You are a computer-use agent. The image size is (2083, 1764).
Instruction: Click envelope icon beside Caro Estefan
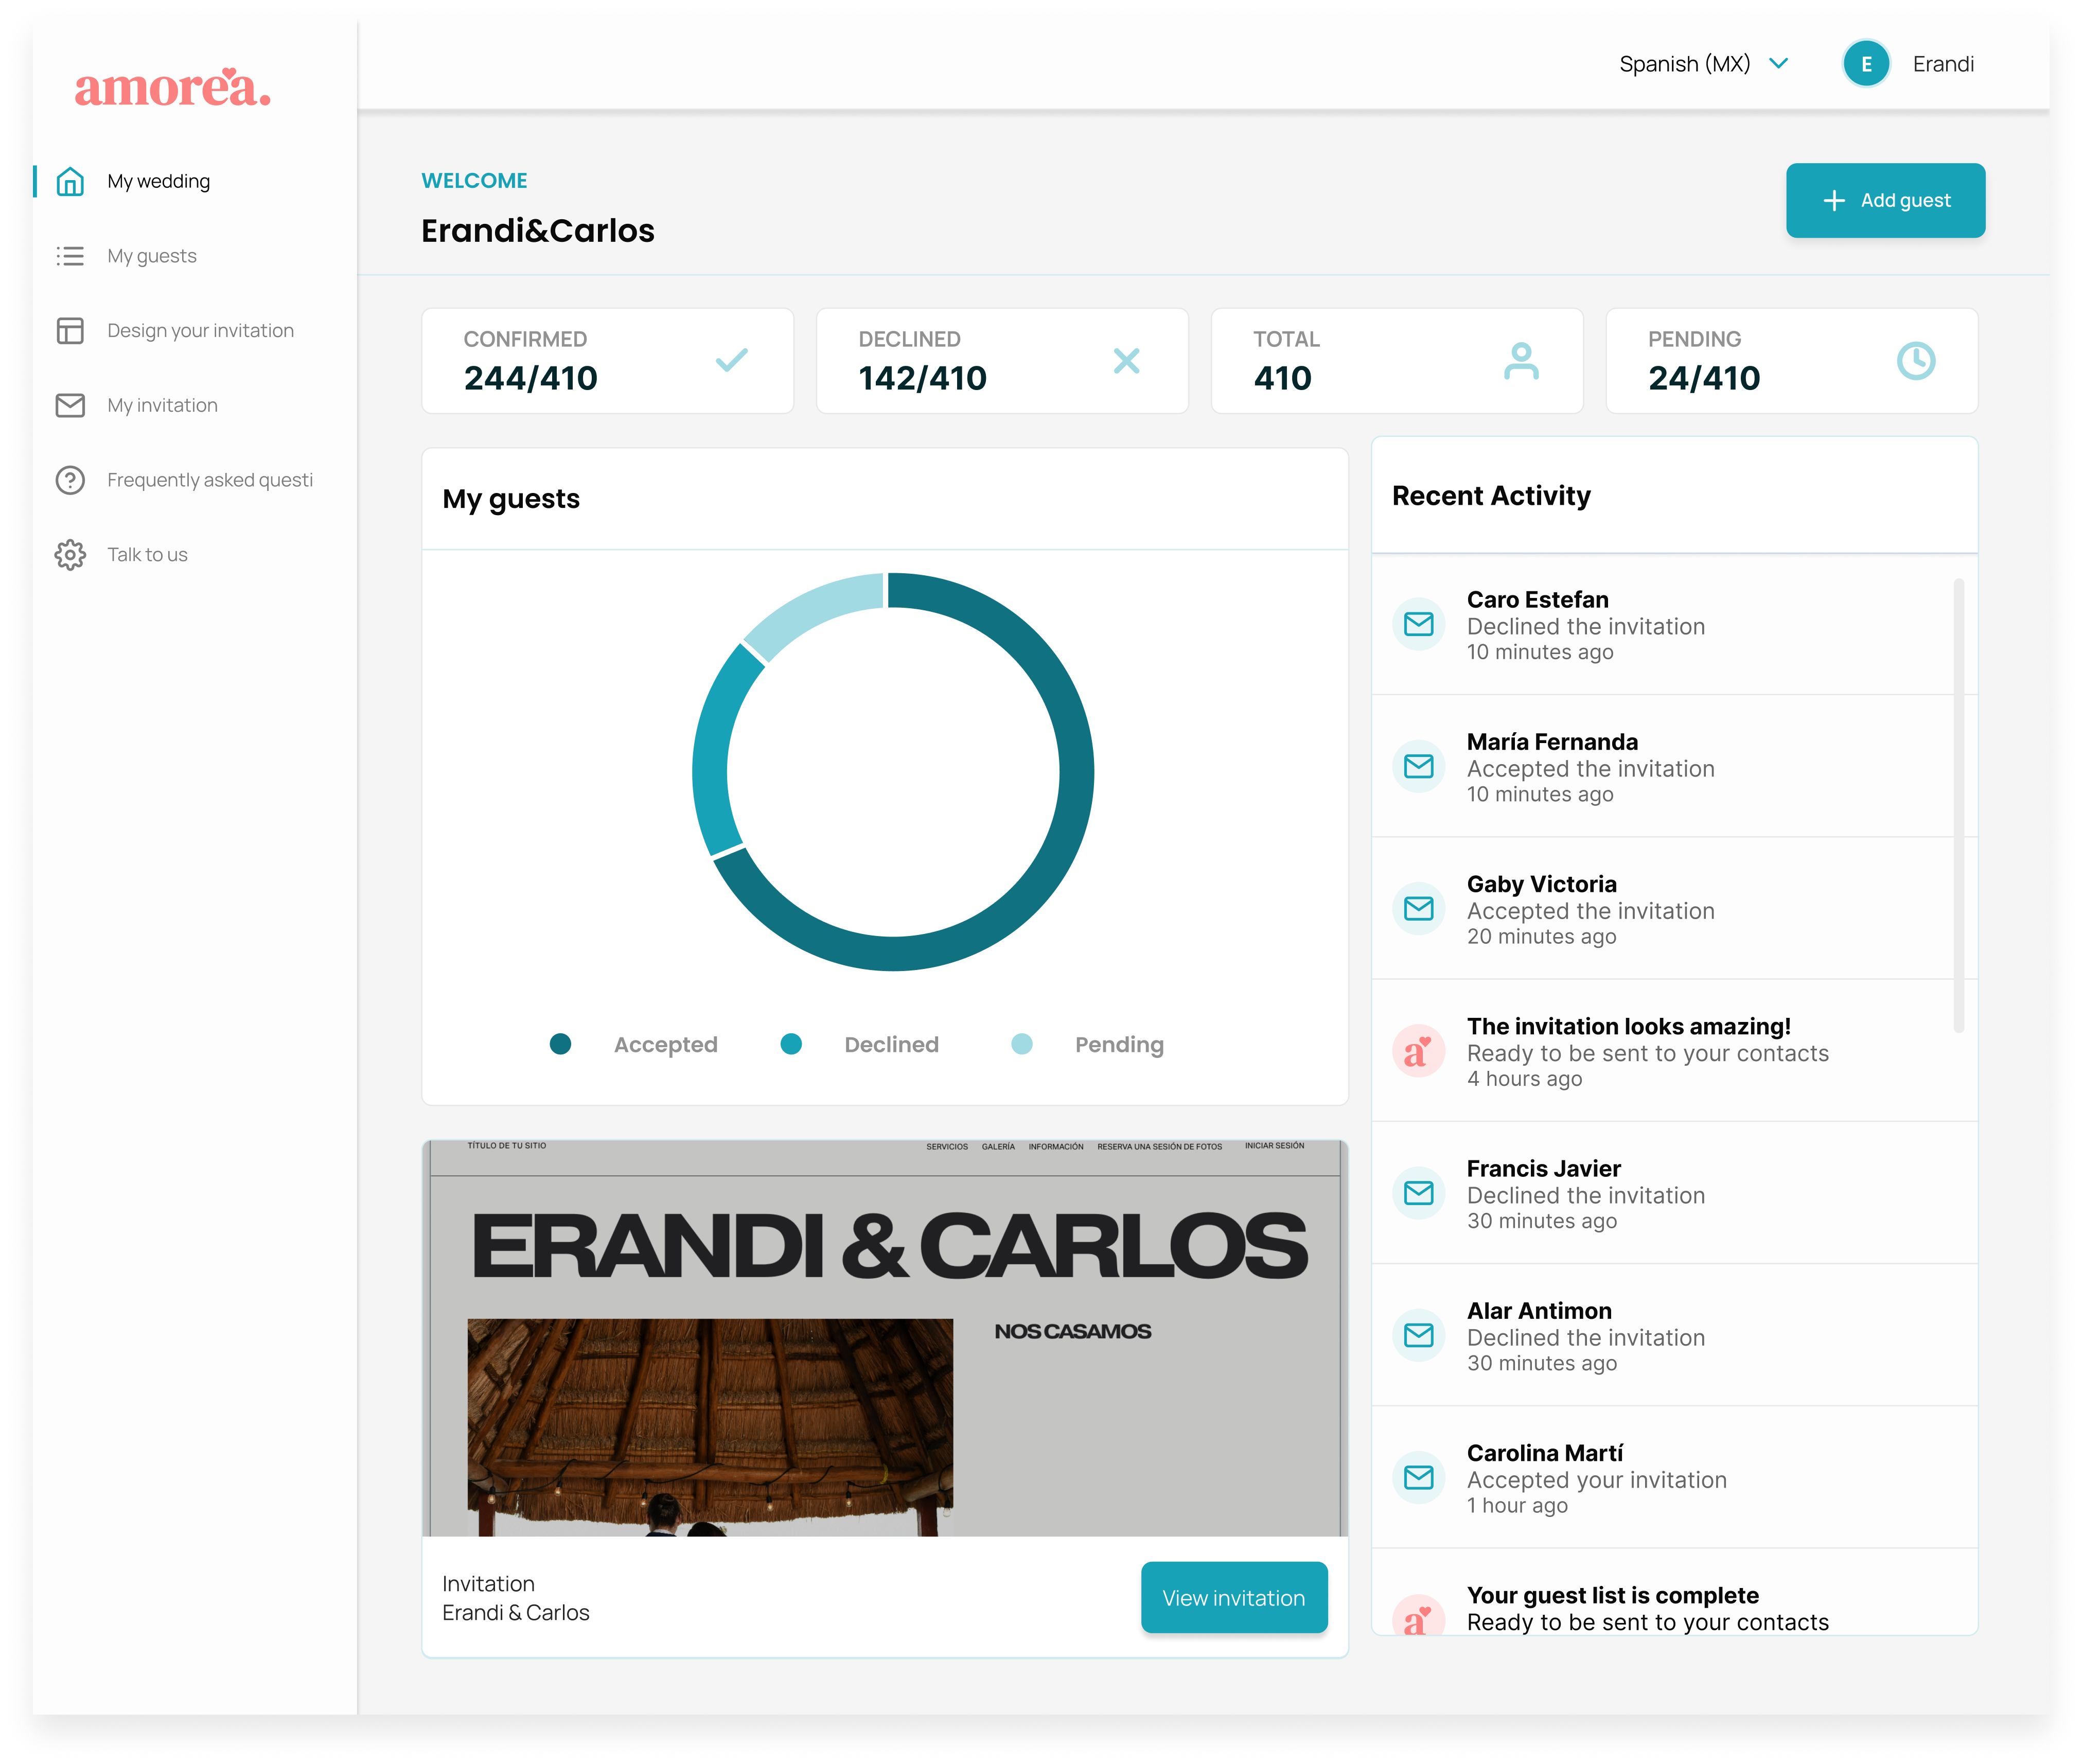tap(1419, 625)
